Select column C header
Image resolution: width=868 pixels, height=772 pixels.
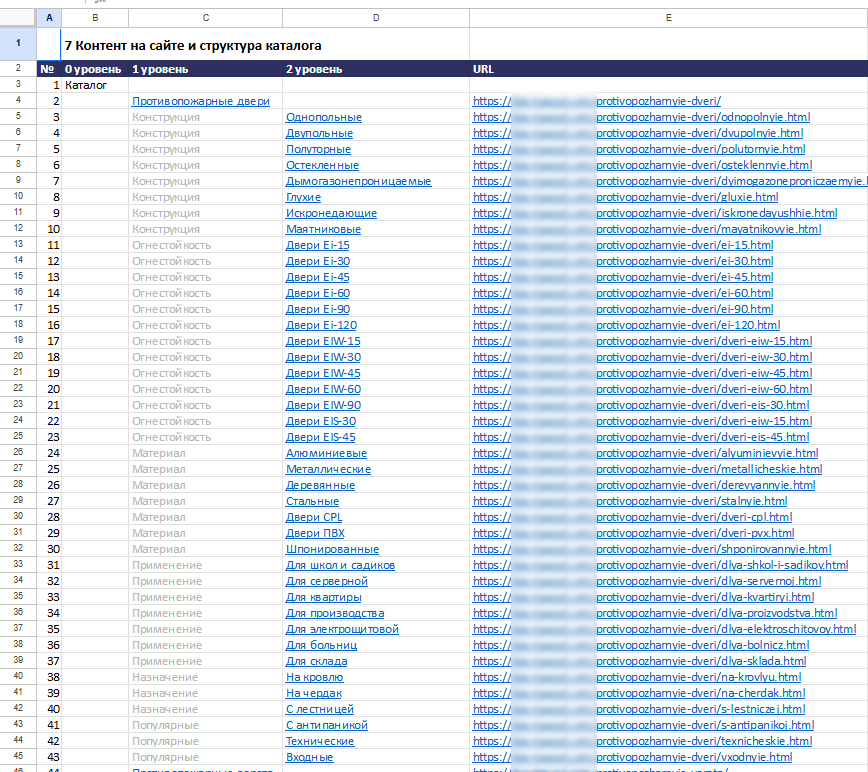(x=205, y=18)
